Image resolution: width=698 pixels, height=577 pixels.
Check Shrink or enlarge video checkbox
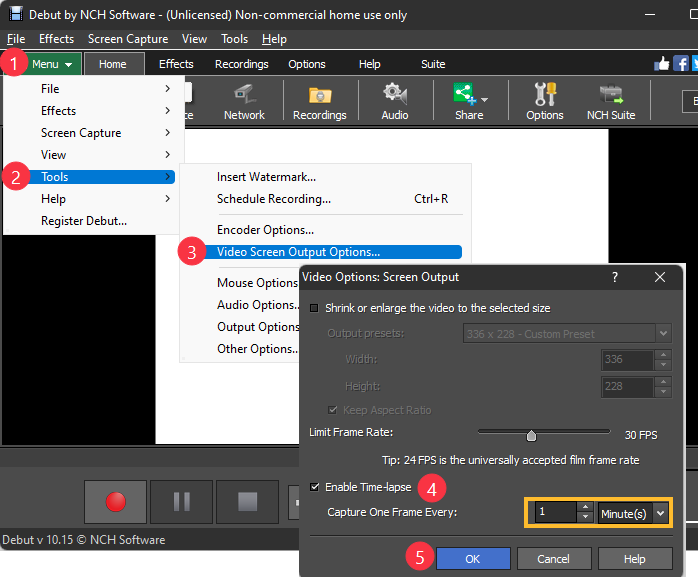click(x=316, y=308)
